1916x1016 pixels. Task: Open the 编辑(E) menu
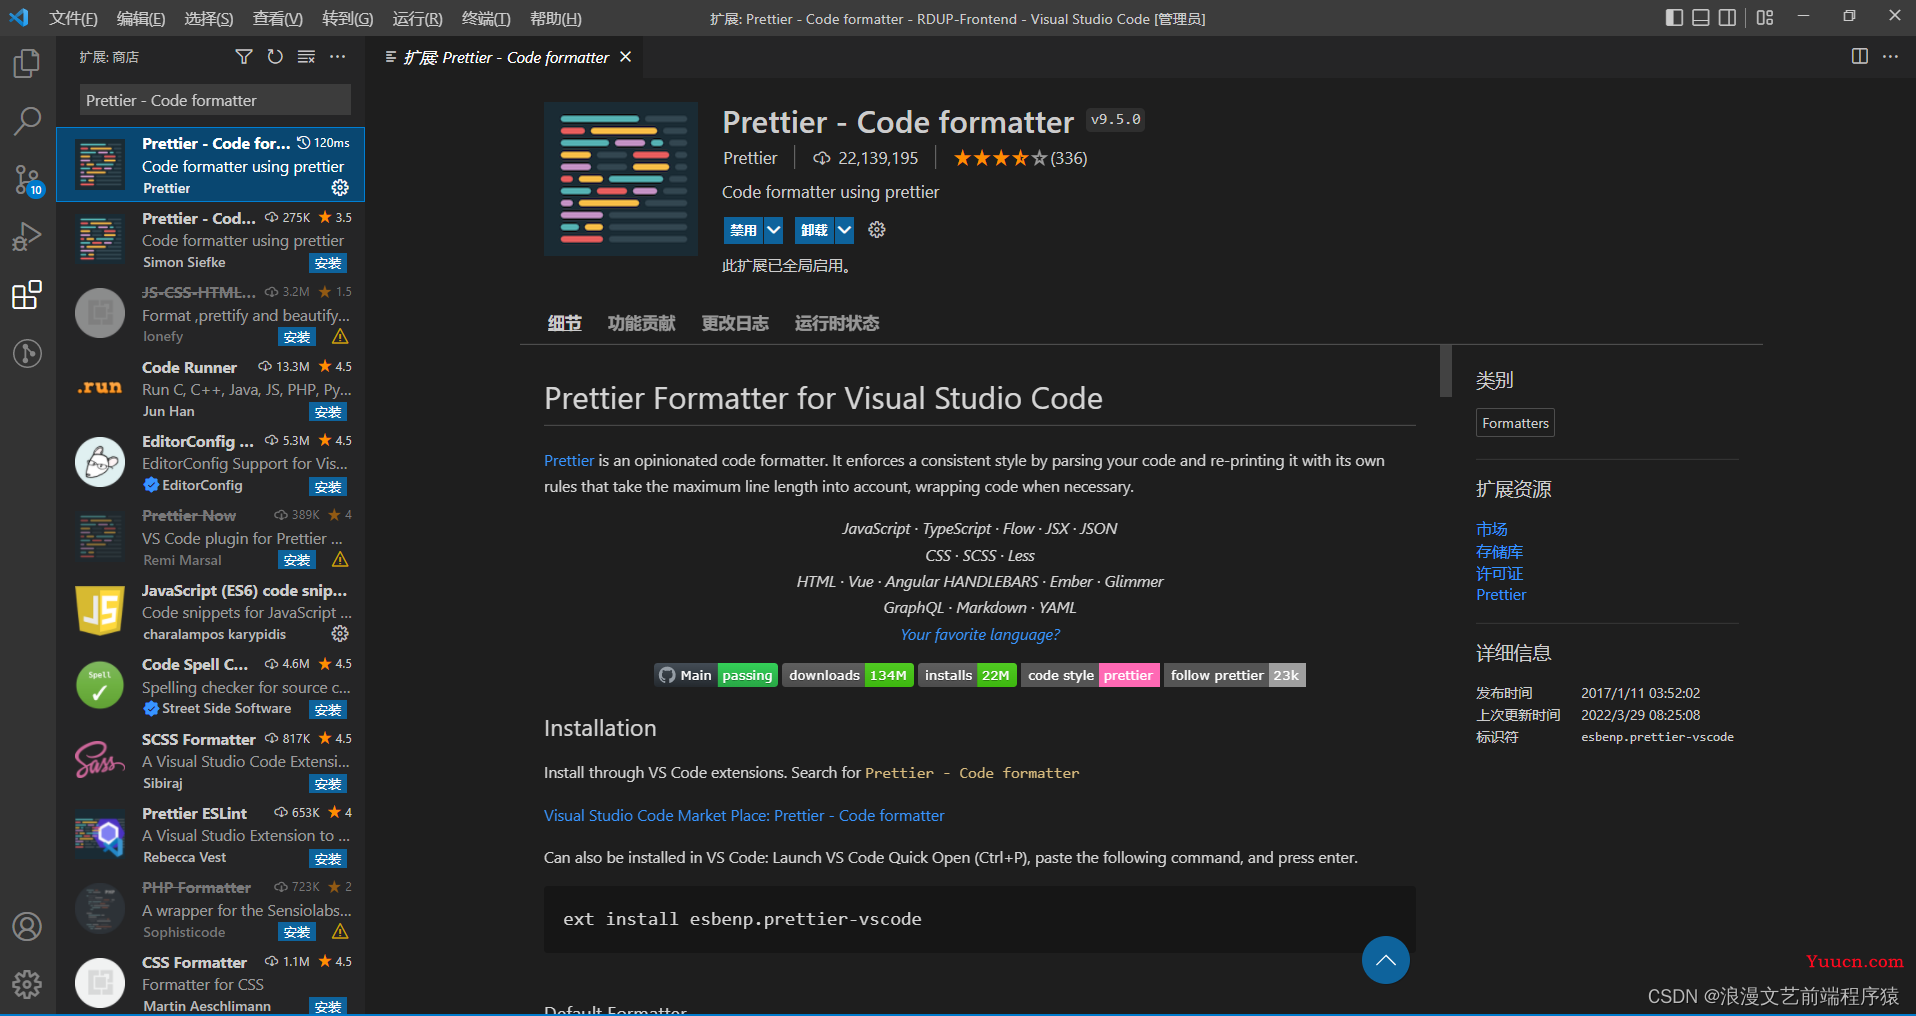coord(141,19)
